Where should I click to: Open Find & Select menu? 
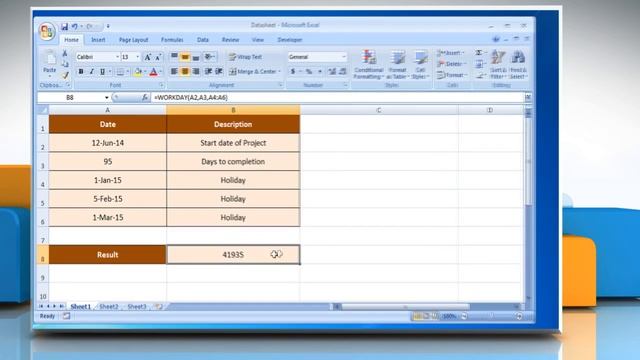pyautogui.click(x=518, y=64)
